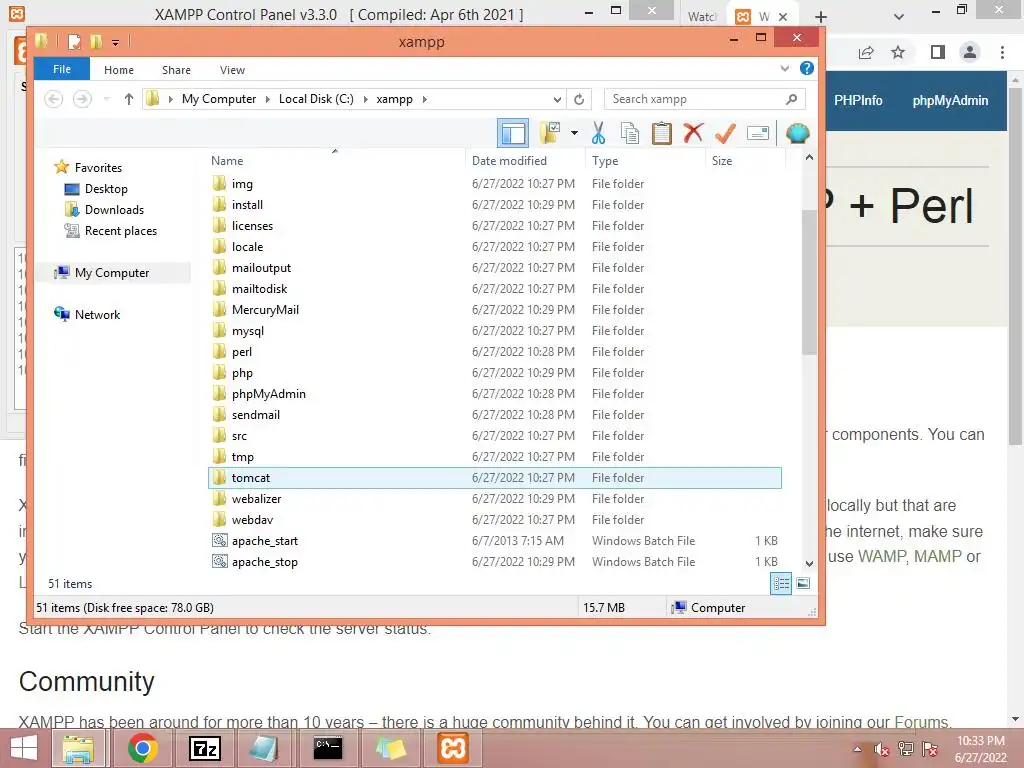The image size is (1024, 768).
Task: Click the Paste clipboard icon
Action: coord(662,133)
